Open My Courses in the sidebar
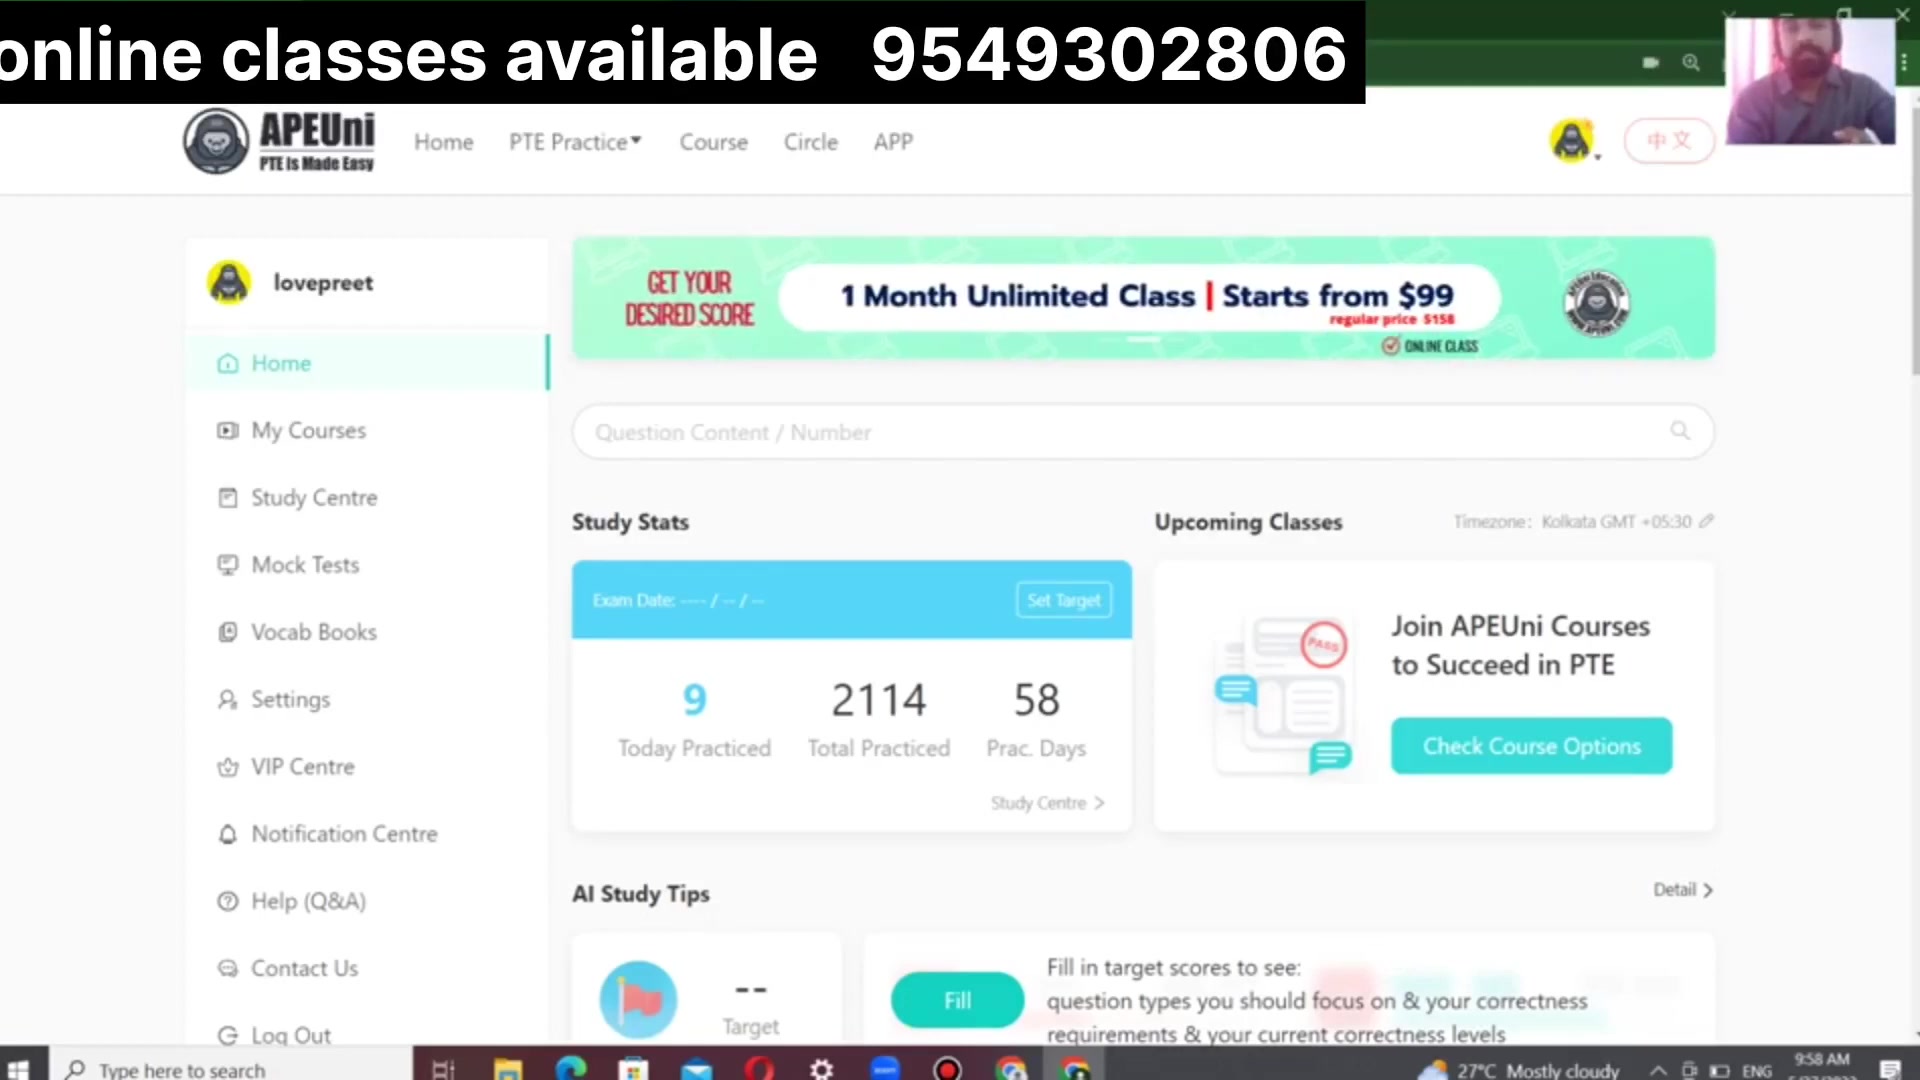1920x1080 pixels. coord(367,431)
